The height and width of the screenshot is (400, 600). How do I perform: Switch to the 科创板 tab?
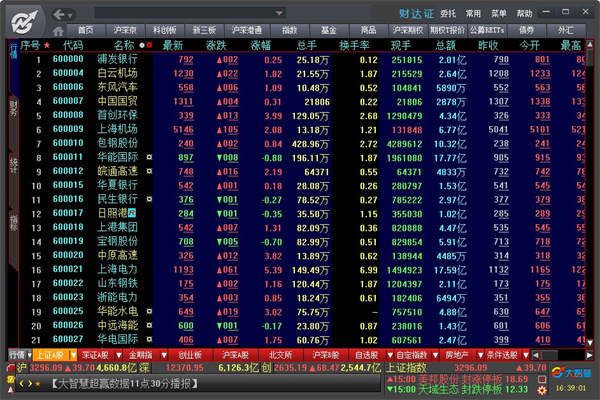pos(165,30)
